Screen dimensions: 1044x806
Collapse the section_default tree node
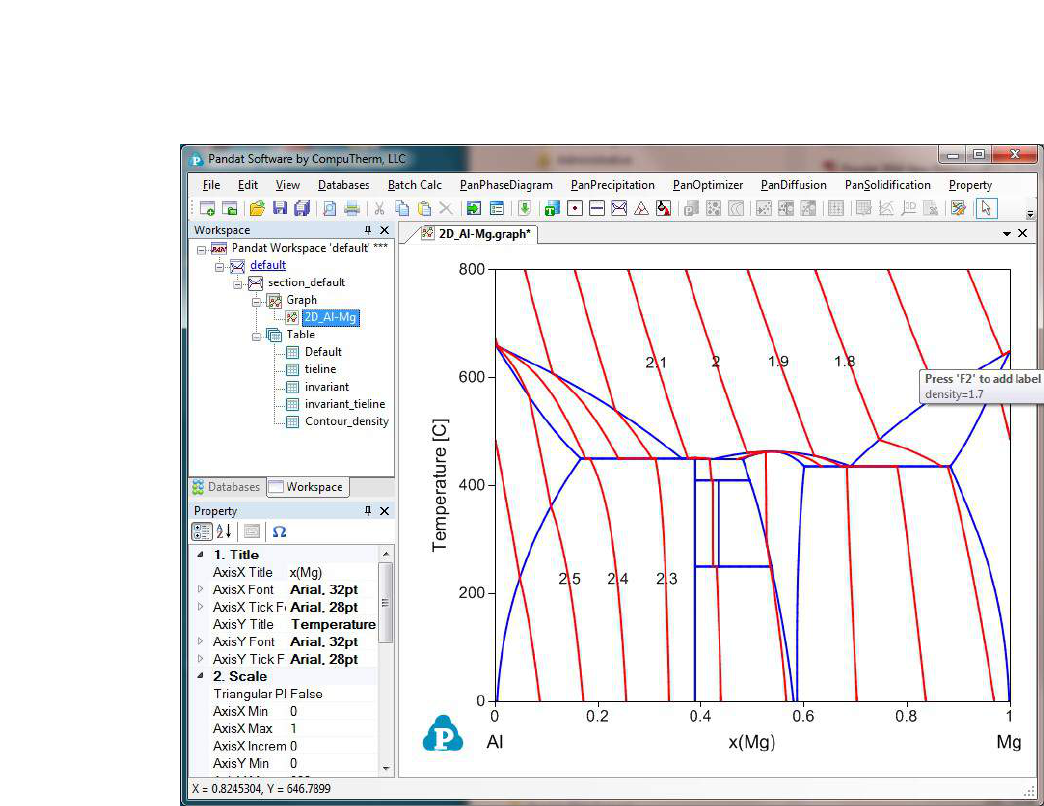point(237,284)
